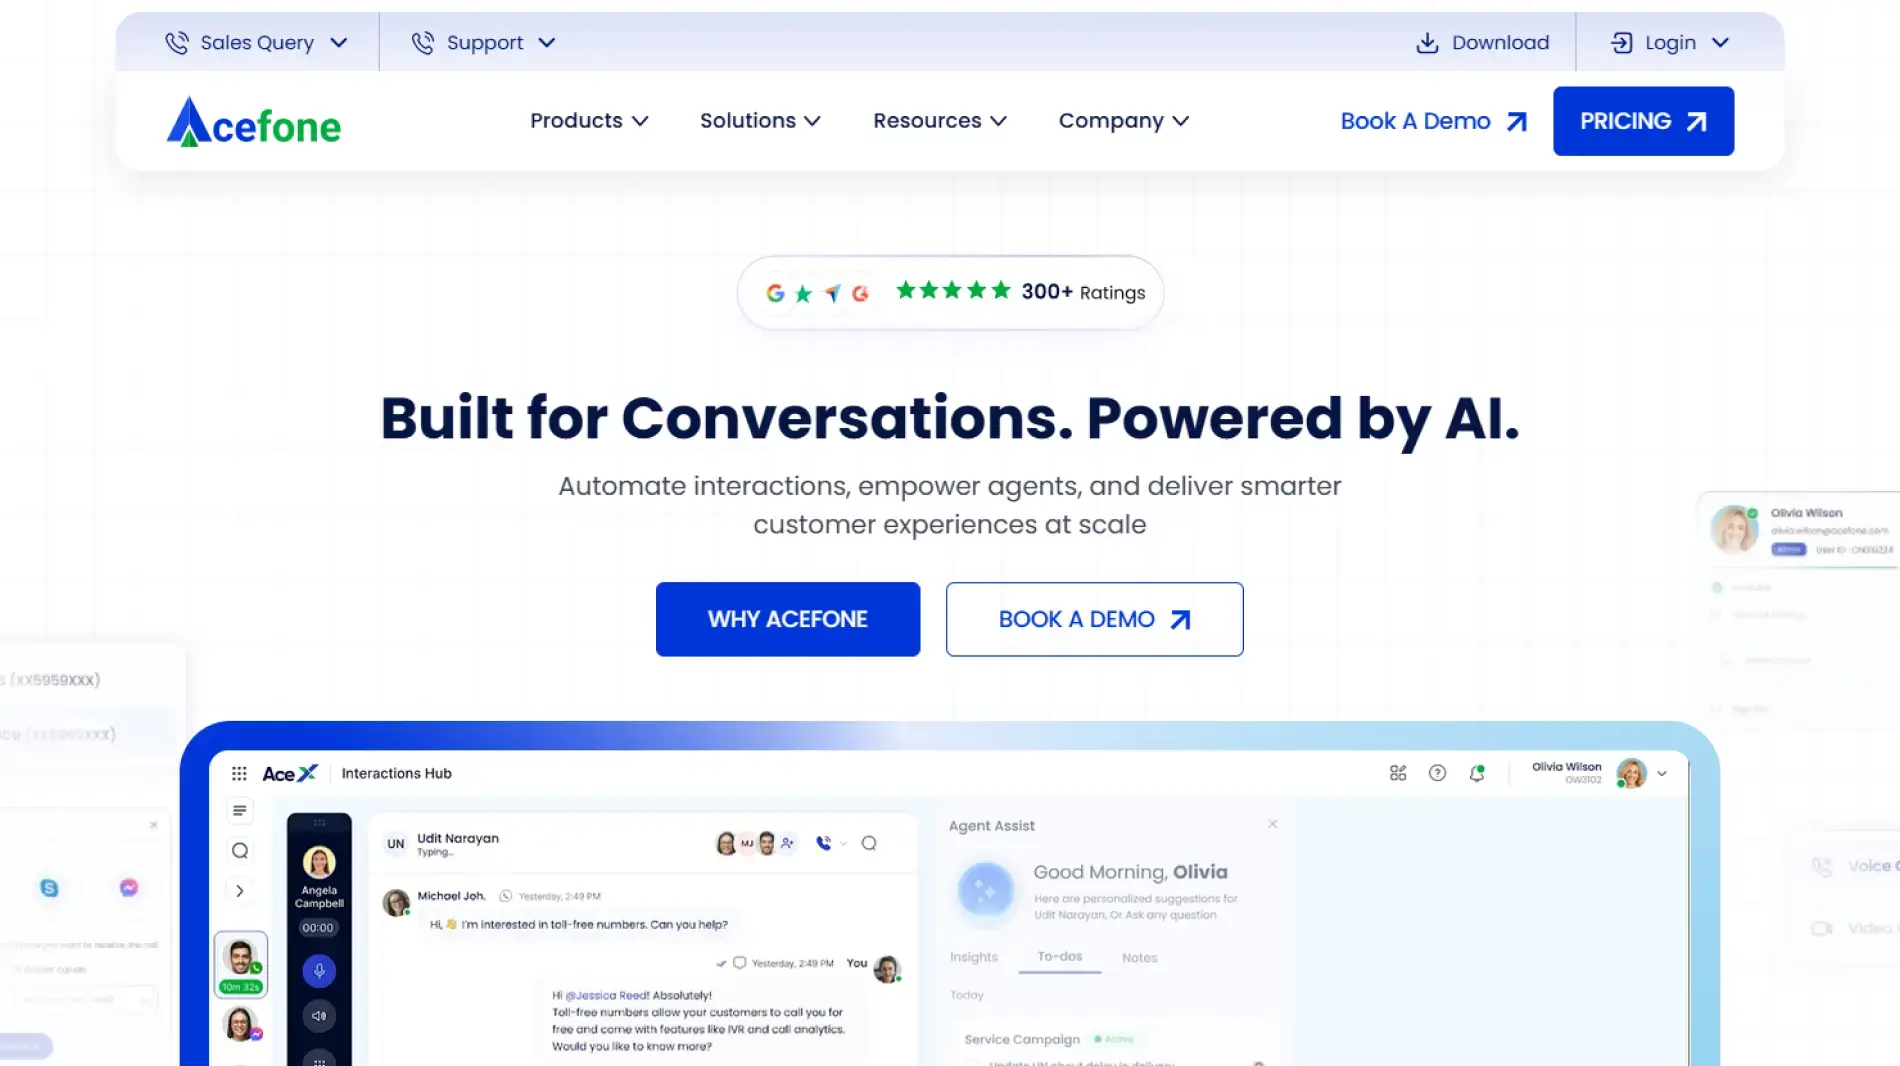Click the microphone mute button
The image size is (1900, 1066).
pos(319,971)
